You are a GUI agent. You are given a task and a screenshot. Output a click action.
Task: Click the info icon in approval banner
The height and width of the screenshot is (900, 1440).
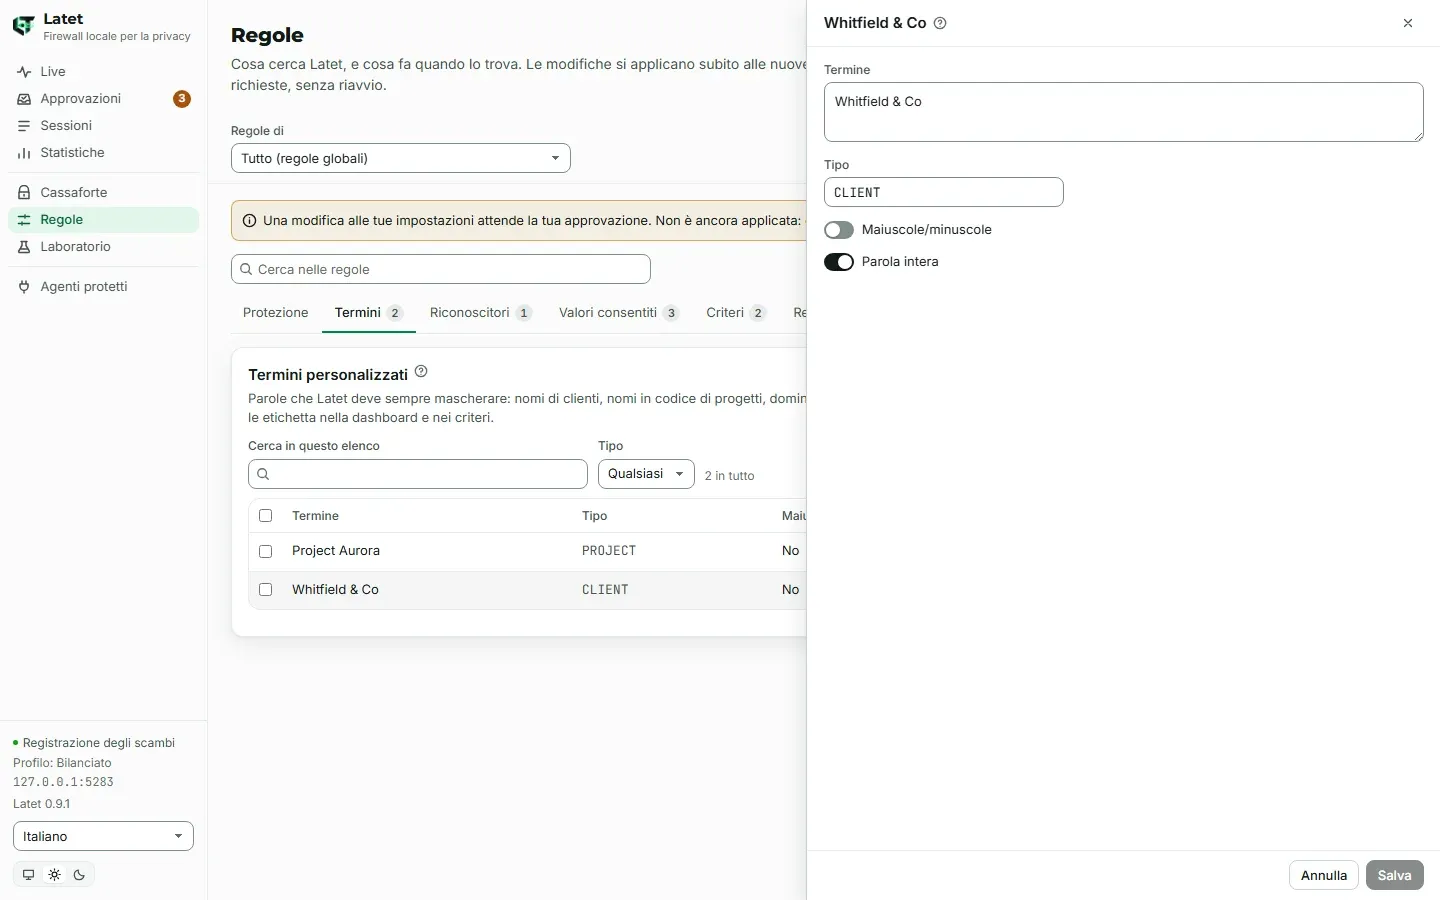250,221
